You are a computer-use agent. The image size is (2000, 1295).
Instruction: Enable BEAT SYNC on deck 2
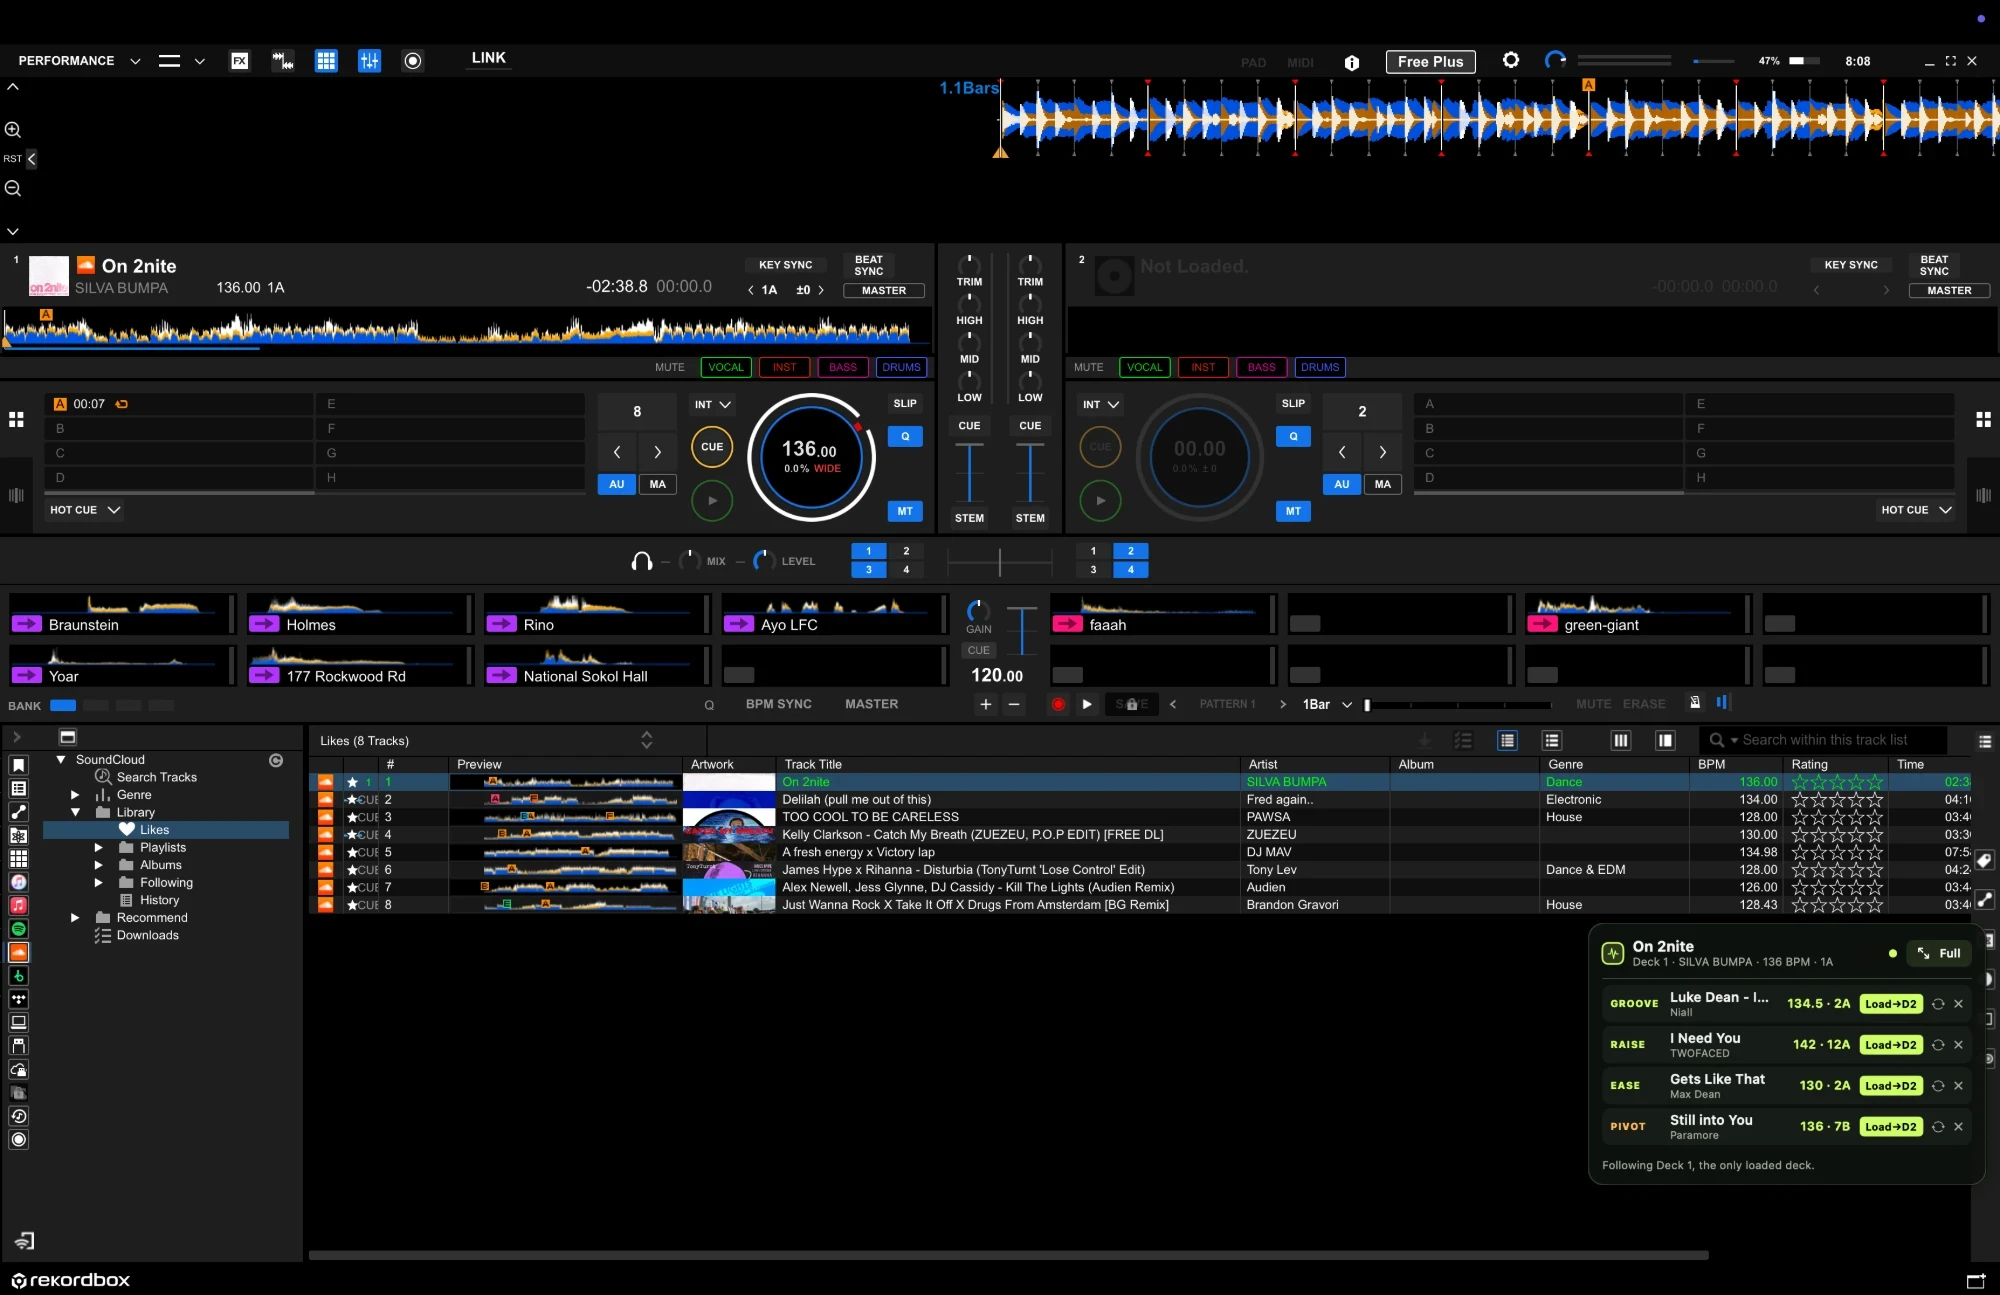coord(1934,265)
